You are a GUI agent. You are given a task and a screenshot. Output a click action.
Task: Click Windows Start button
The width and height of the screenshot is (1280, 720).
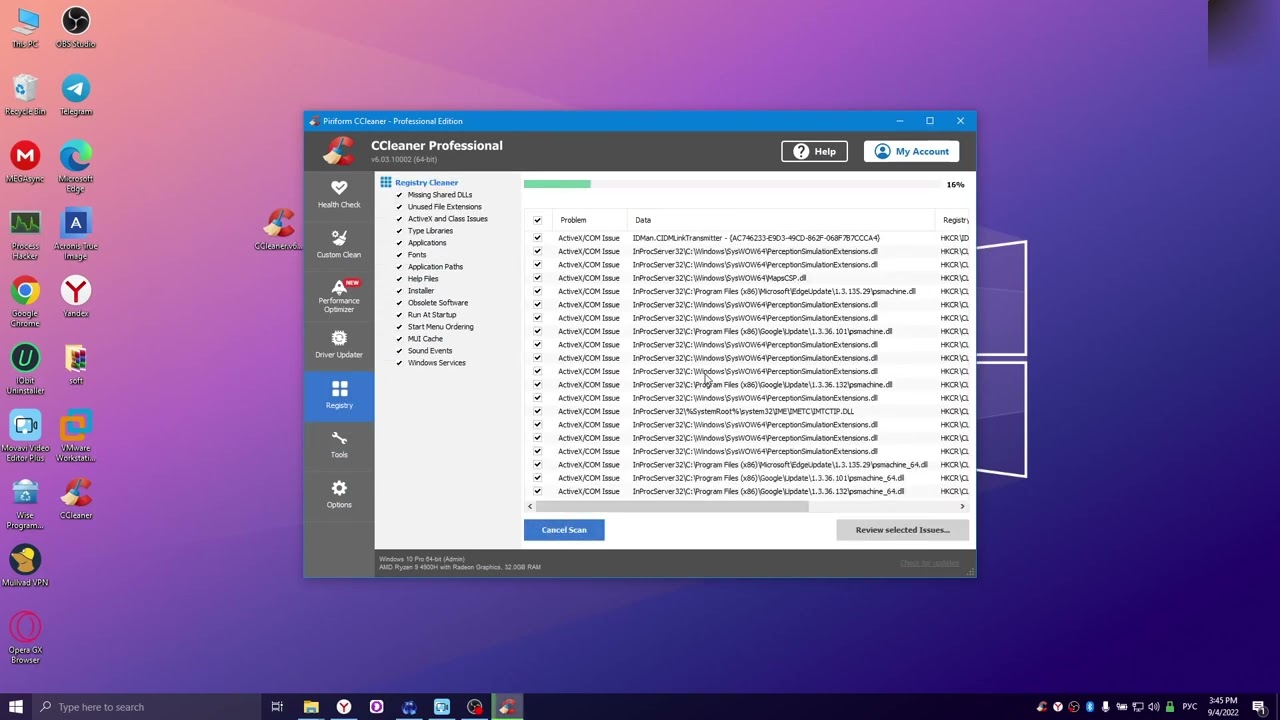pos(16,707)
